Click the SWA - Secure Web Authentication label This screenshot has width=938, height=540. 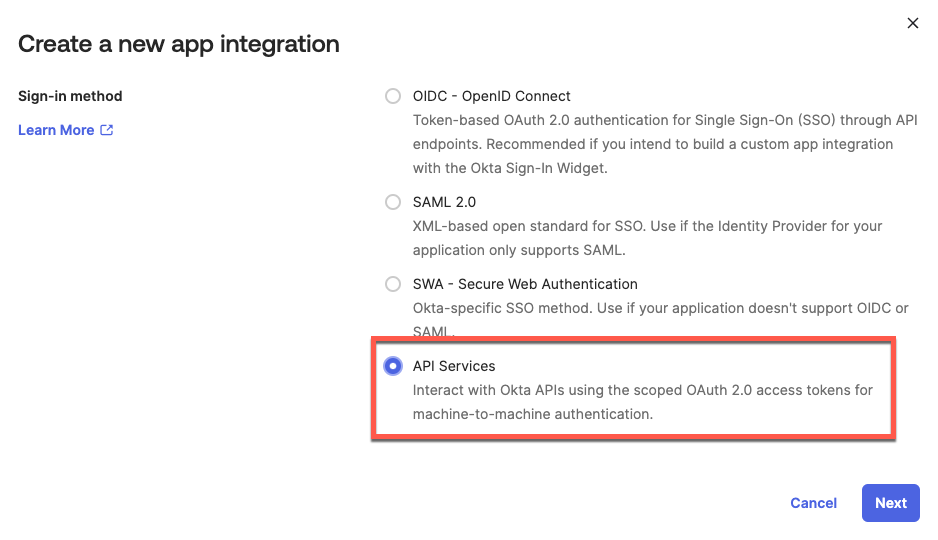[x=525, y=284]
